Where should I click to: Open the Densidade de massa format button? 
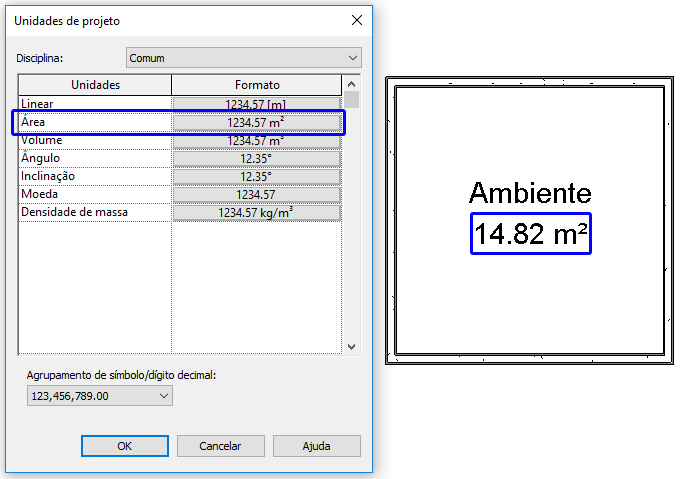(x=256, y=213)
